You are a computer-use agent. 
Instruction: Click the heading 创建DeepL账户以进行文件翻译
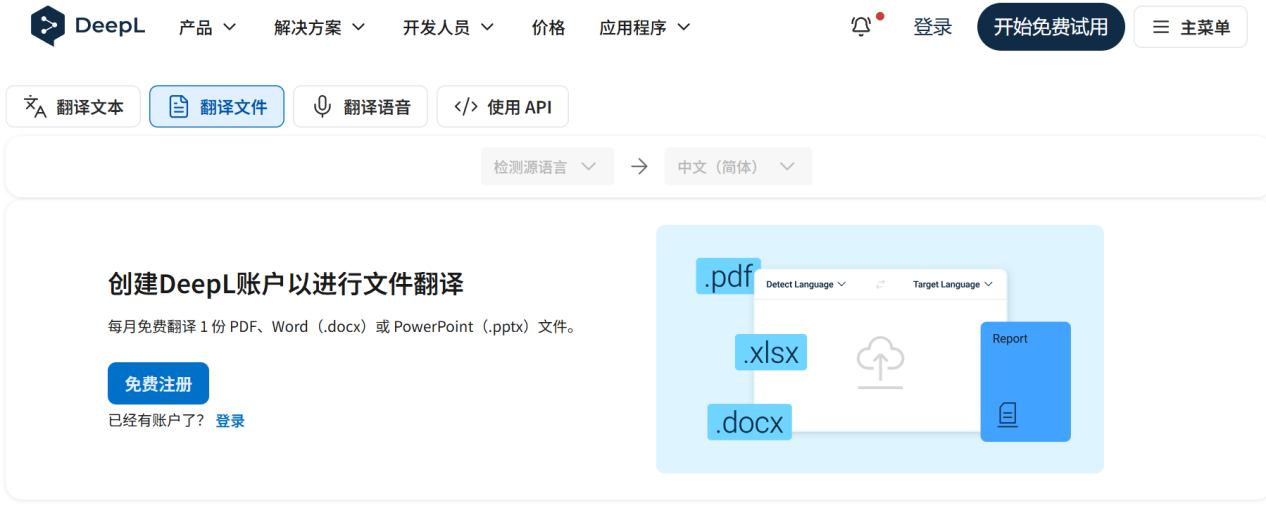point(286,284)
